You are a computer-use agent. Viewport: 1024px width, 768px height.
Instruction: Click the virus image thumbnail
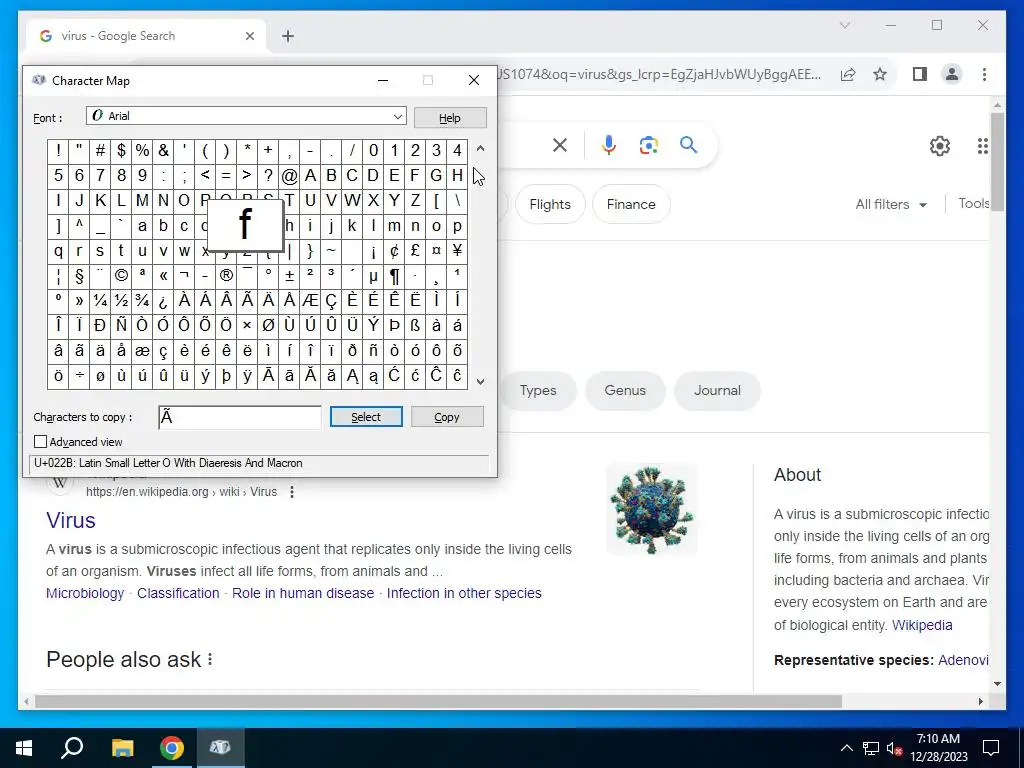(651, 509)
